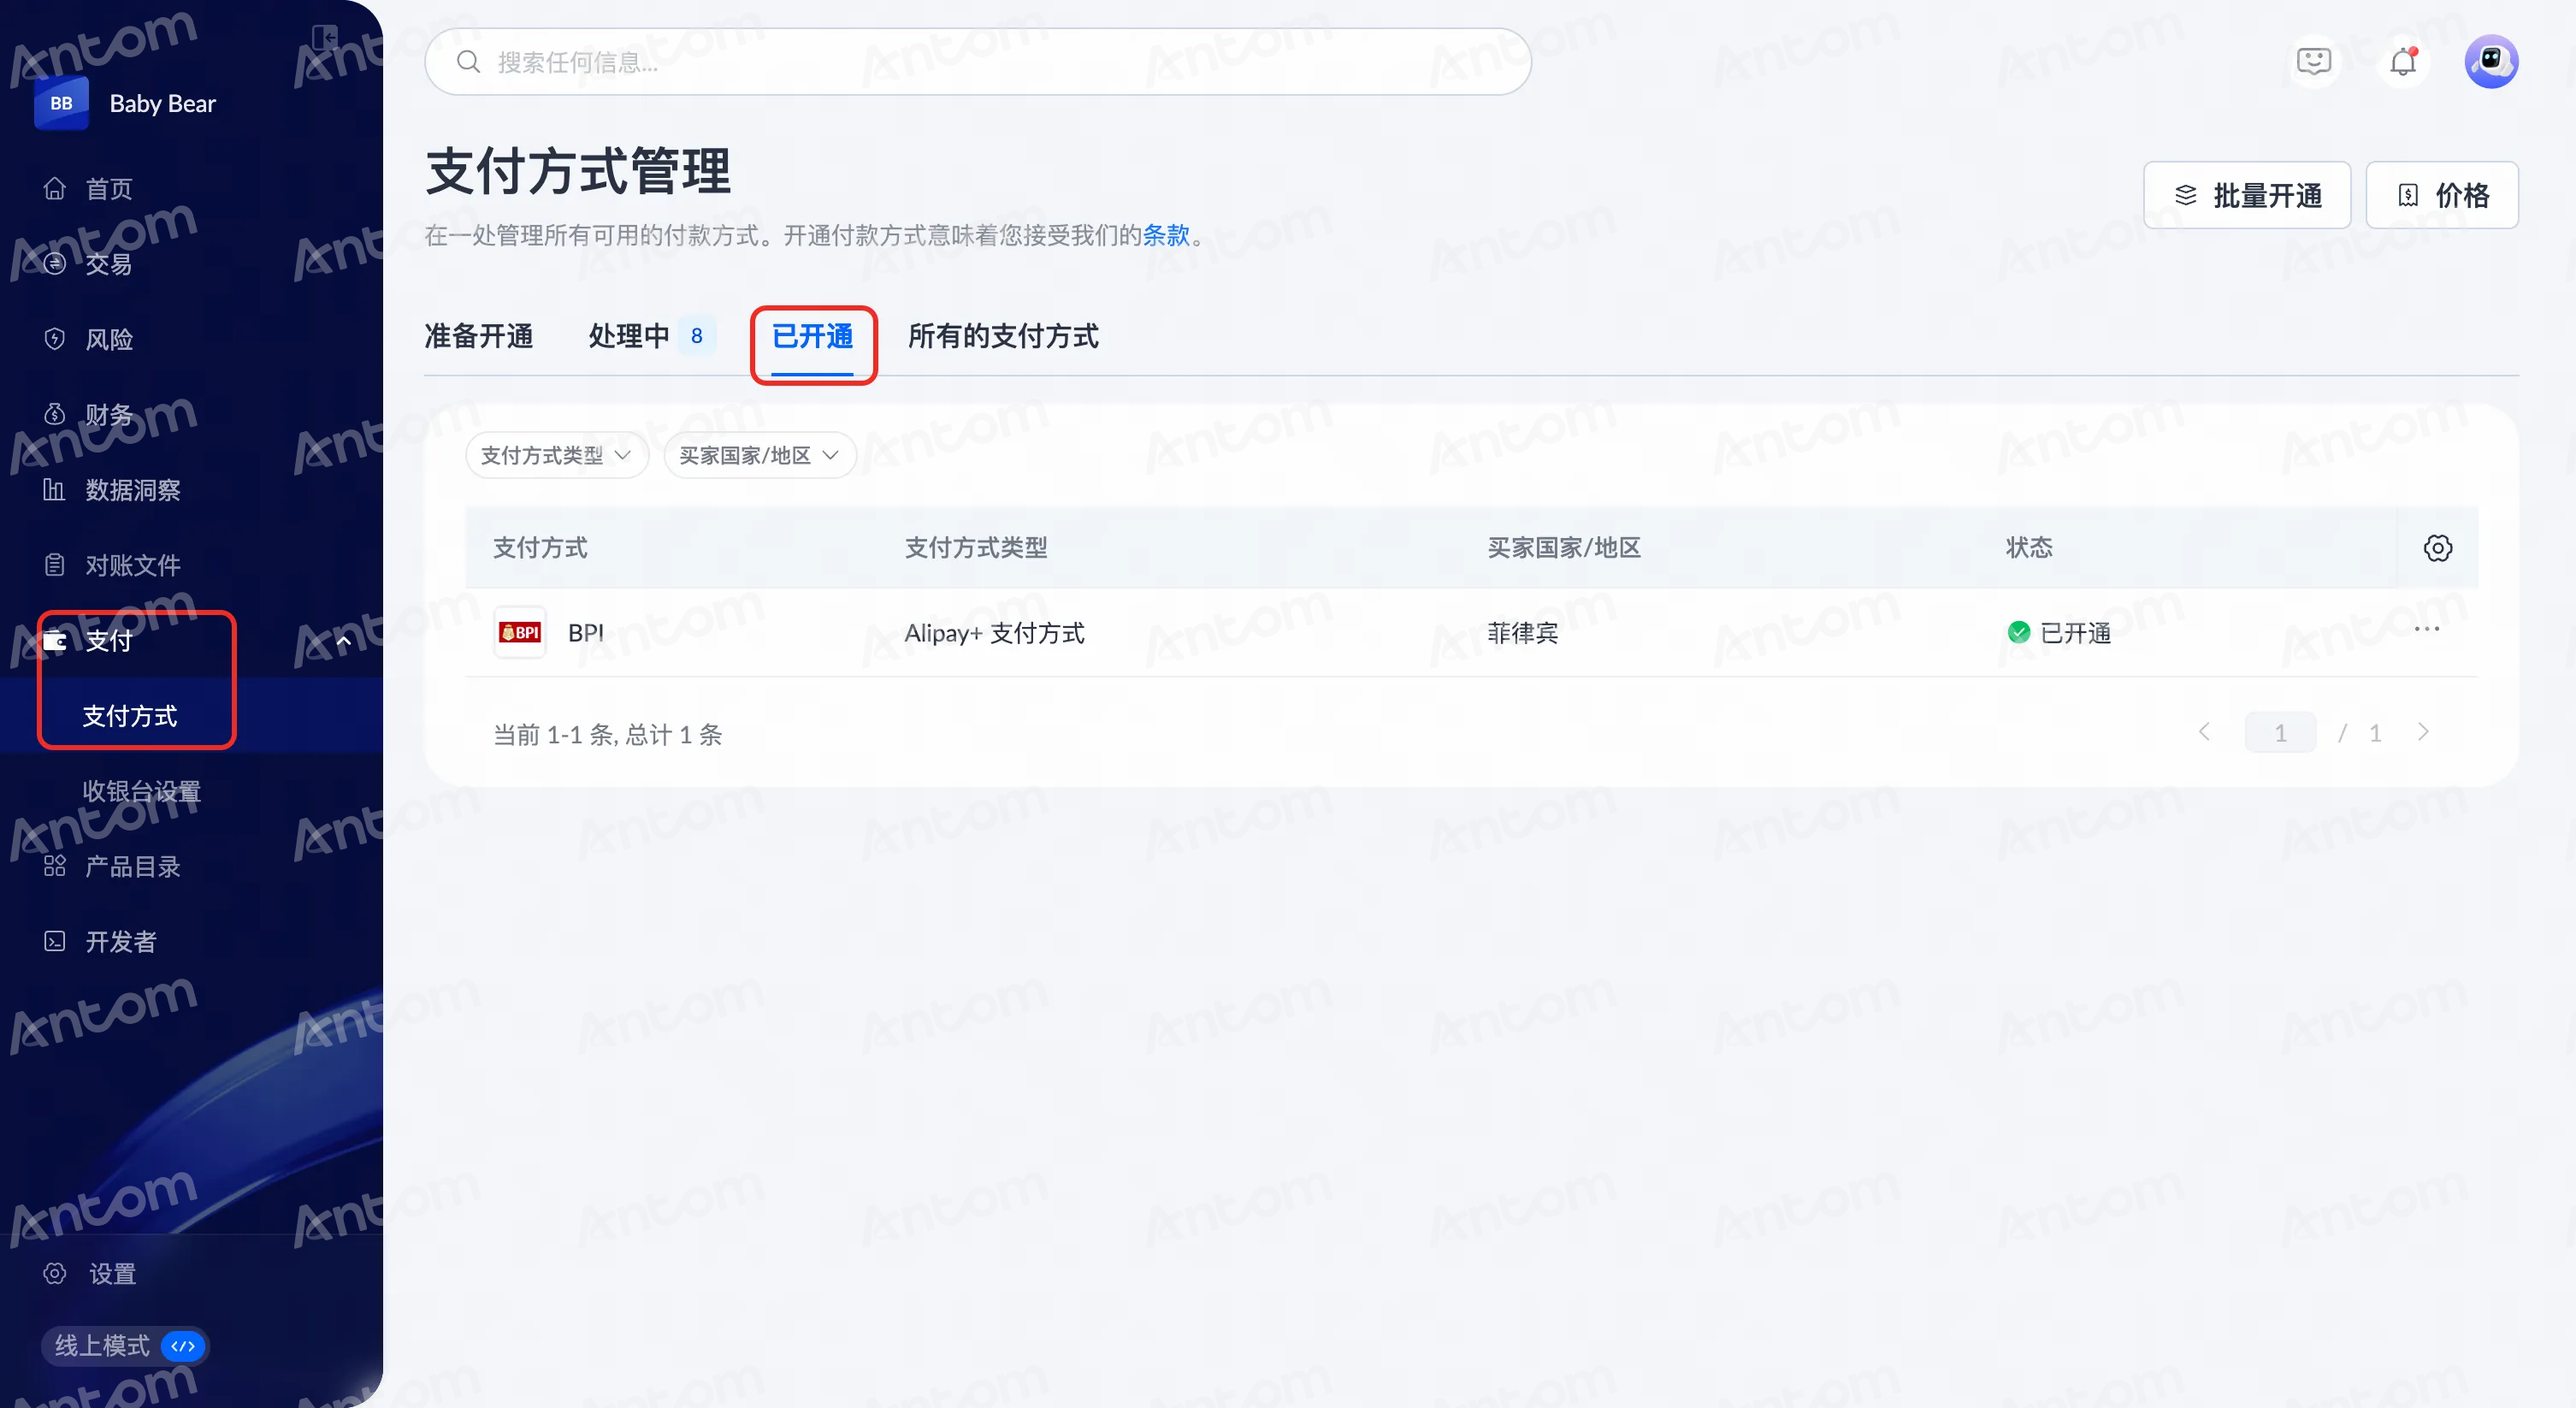The height and width of the screenshot is (1408, 2576).
Task: Open the 条款 terms link
Action: coord(1166,235)
